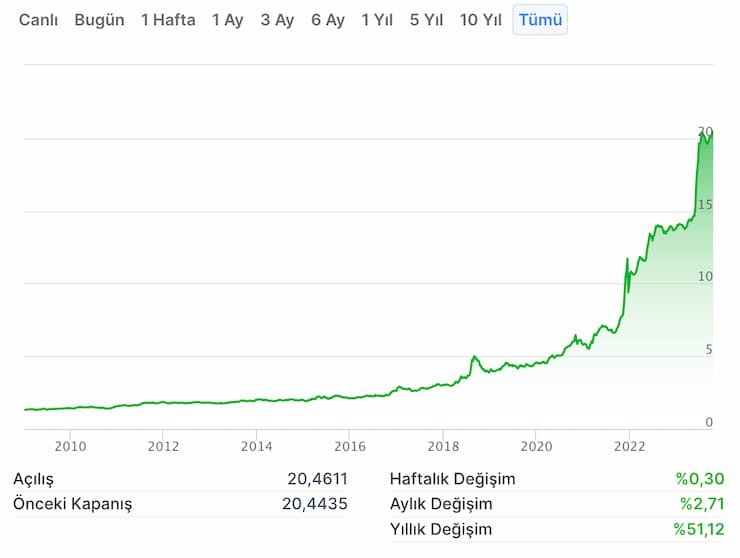Show the 1 Hafta chart range
Screen dimensions: 740x558
[x=168, y=20]
